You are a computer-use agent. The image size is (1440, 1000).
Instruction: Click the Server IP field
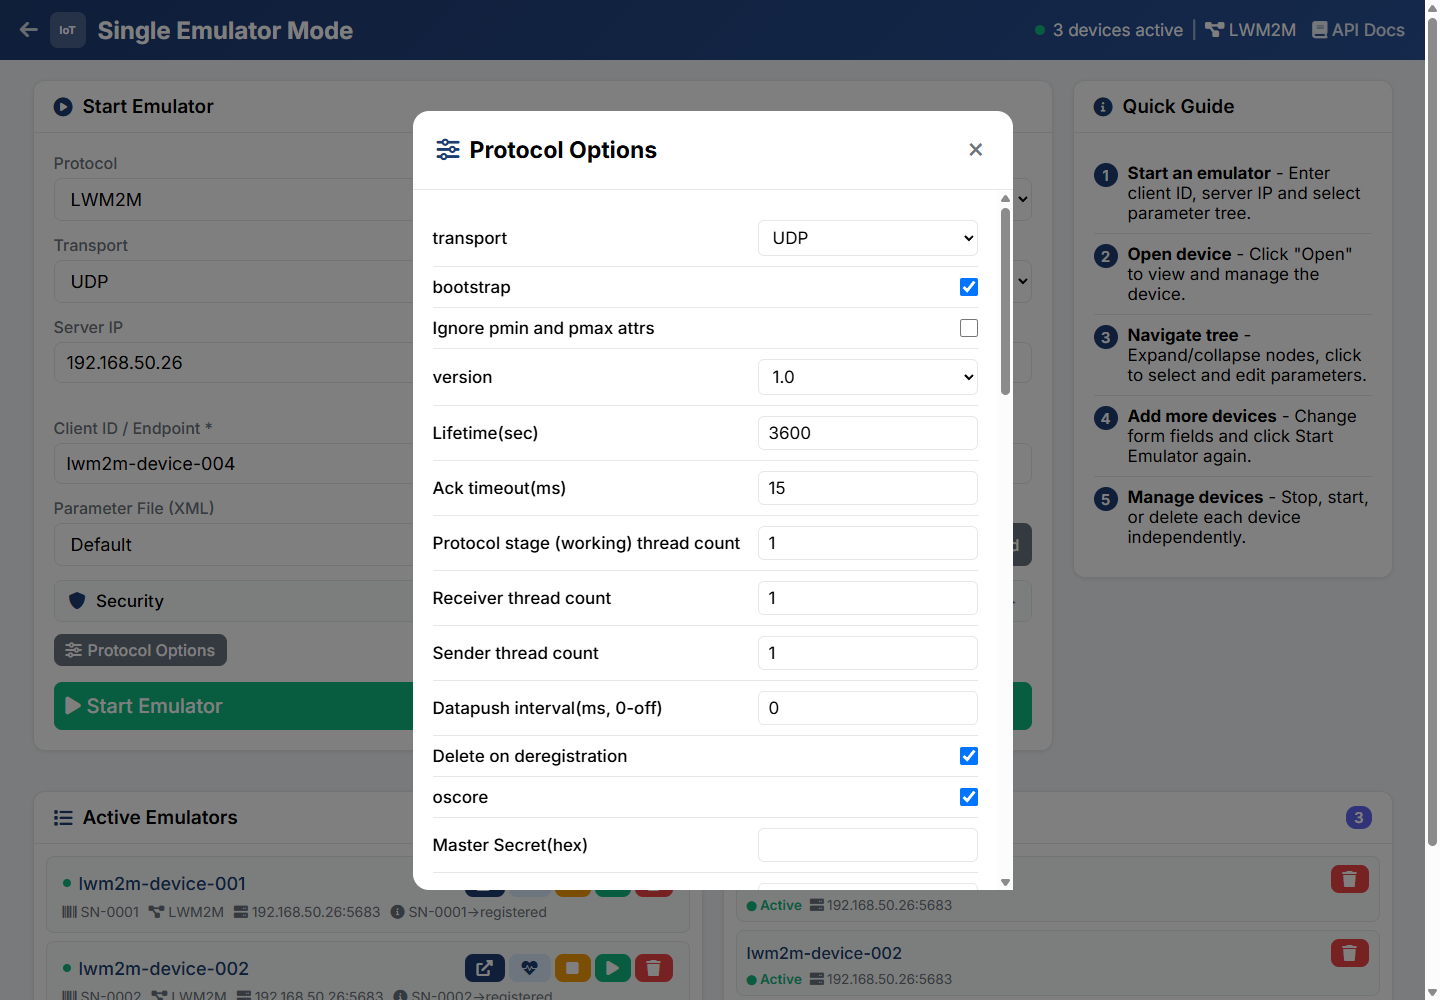pyautogui.click(x=234, y=363)
